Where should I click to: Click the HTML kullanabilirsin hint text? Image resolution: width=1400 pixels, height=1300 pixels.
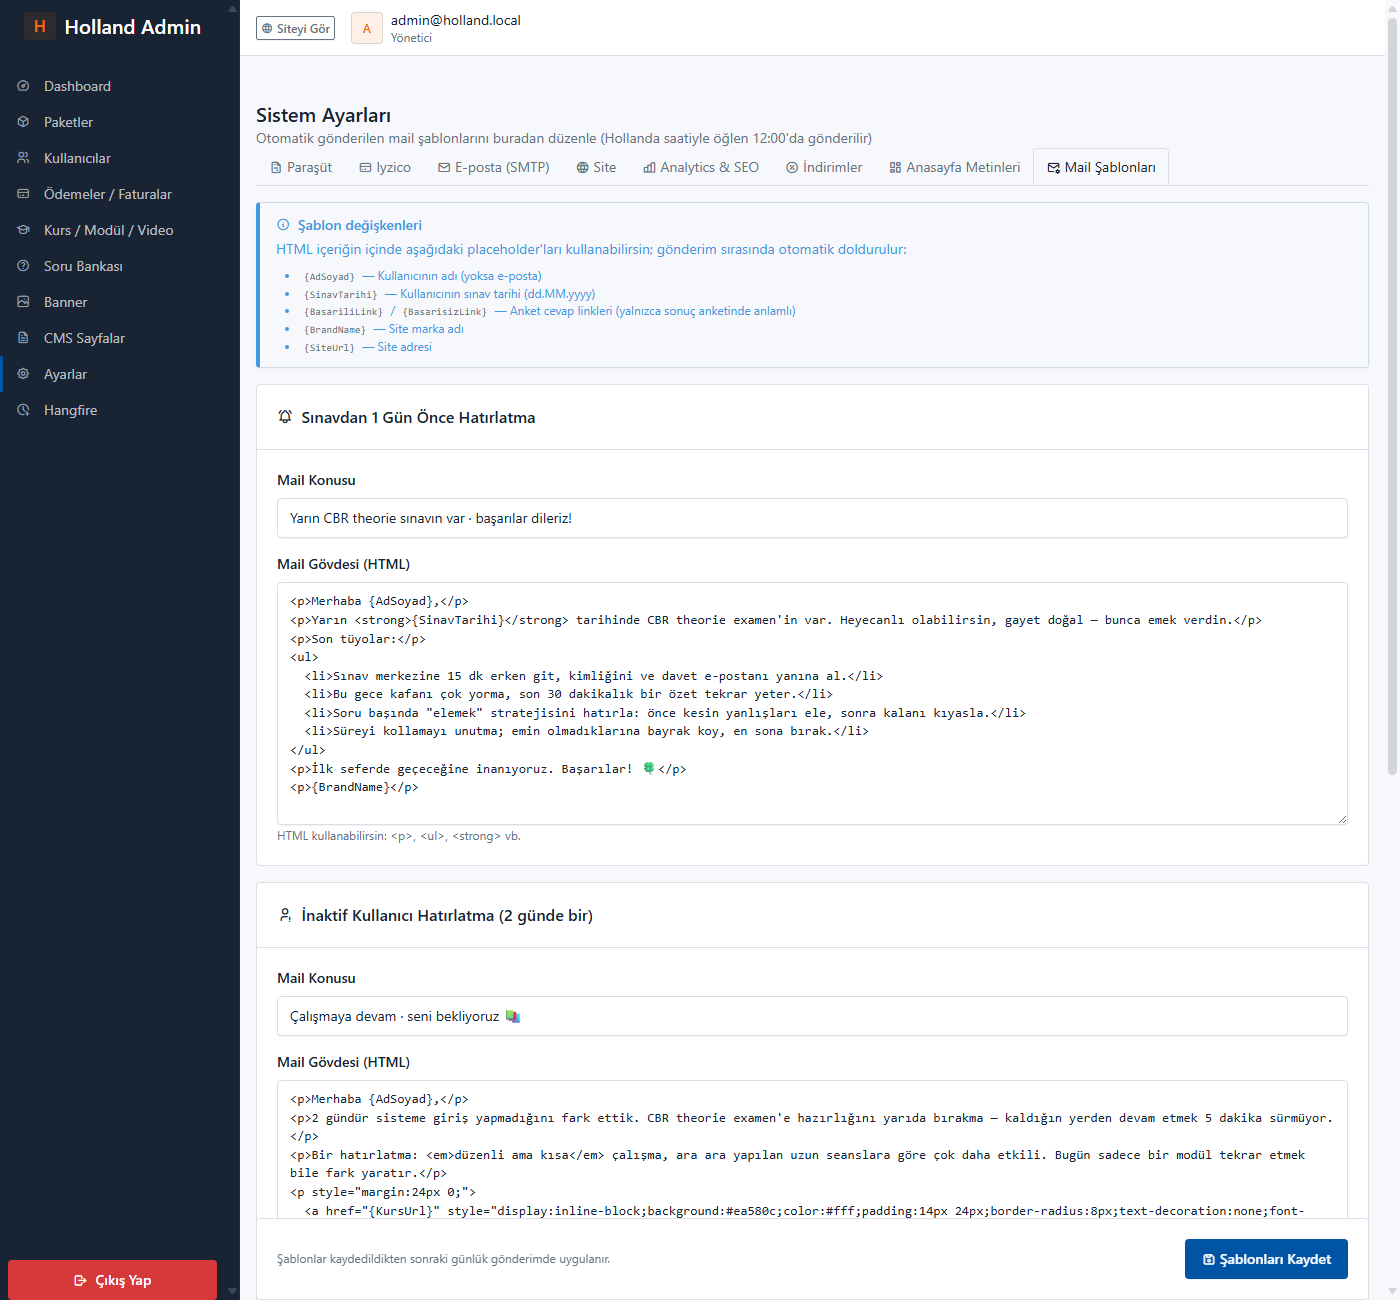coord(399,836)
